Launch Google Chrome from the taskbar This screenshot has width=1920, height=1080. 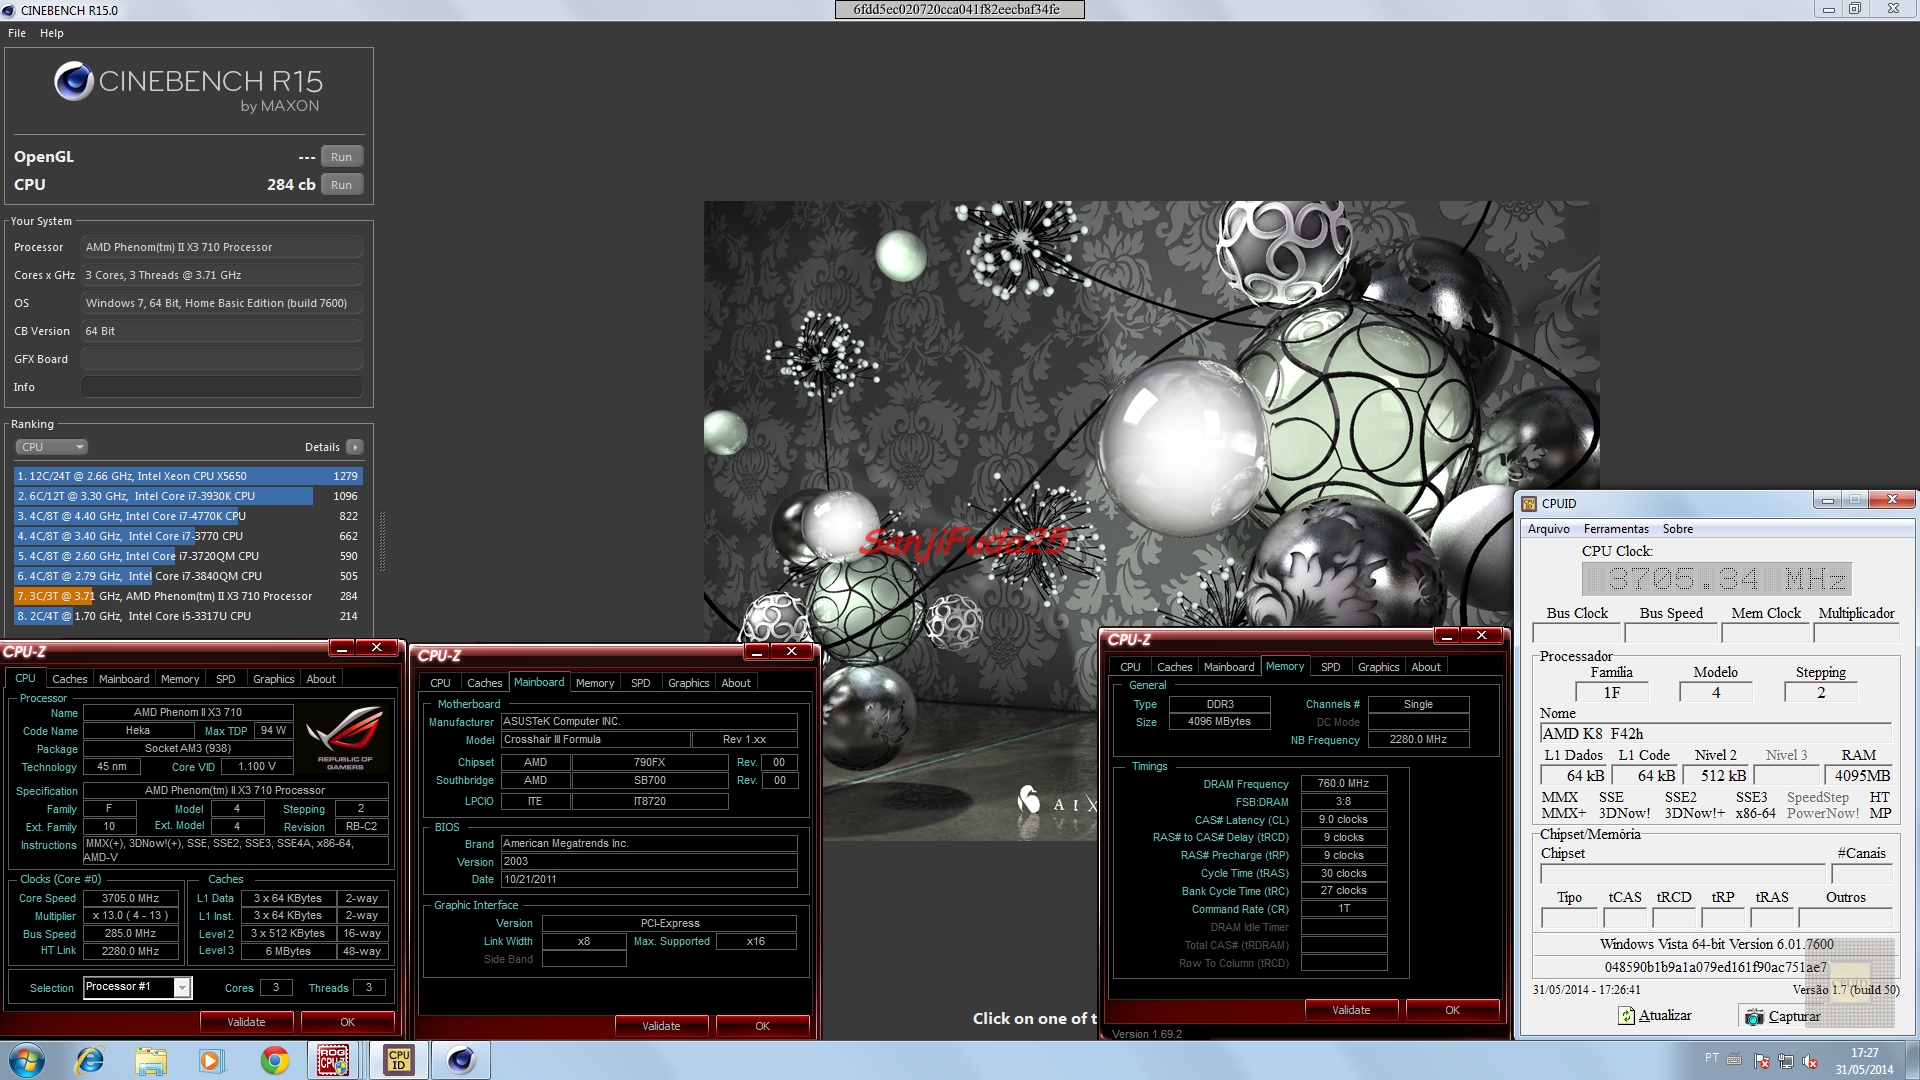[274, 1060]
